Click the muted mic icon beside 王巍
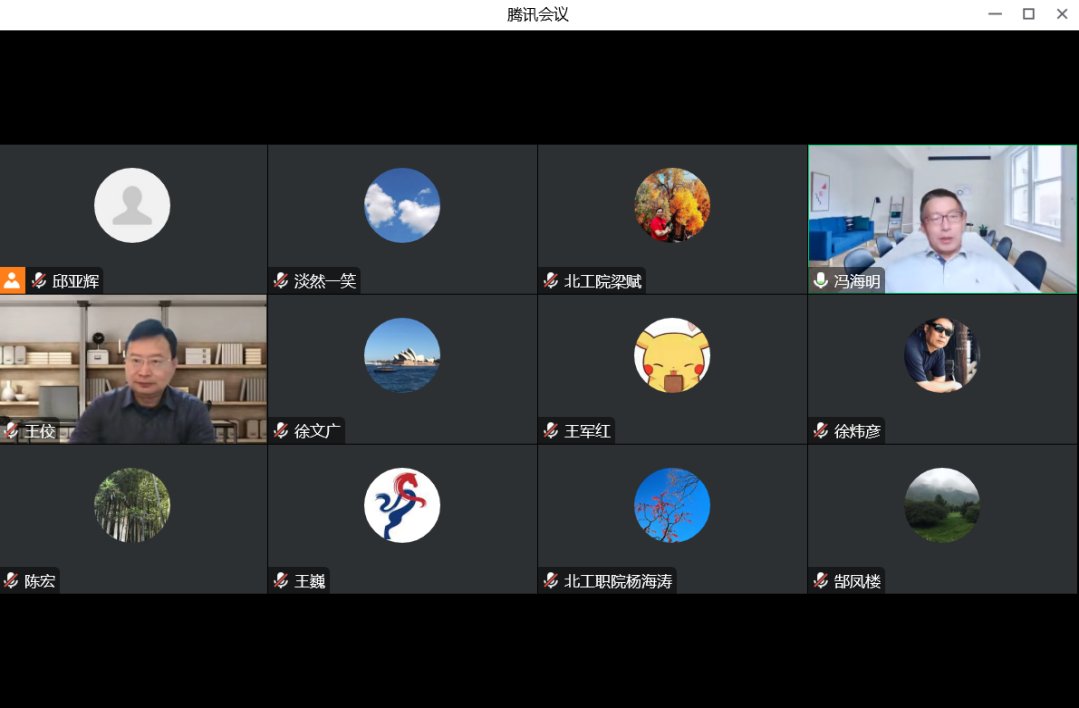This screenshot has width=1079, height=708. click(x=281, y=581)
